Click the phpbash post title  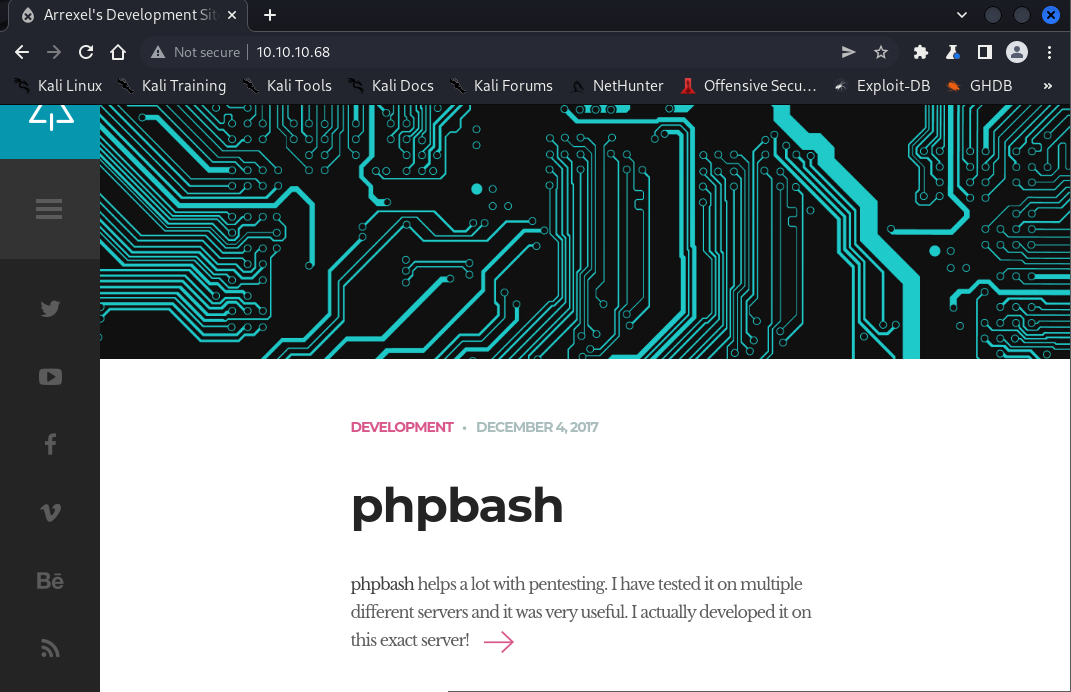(457, 506)
